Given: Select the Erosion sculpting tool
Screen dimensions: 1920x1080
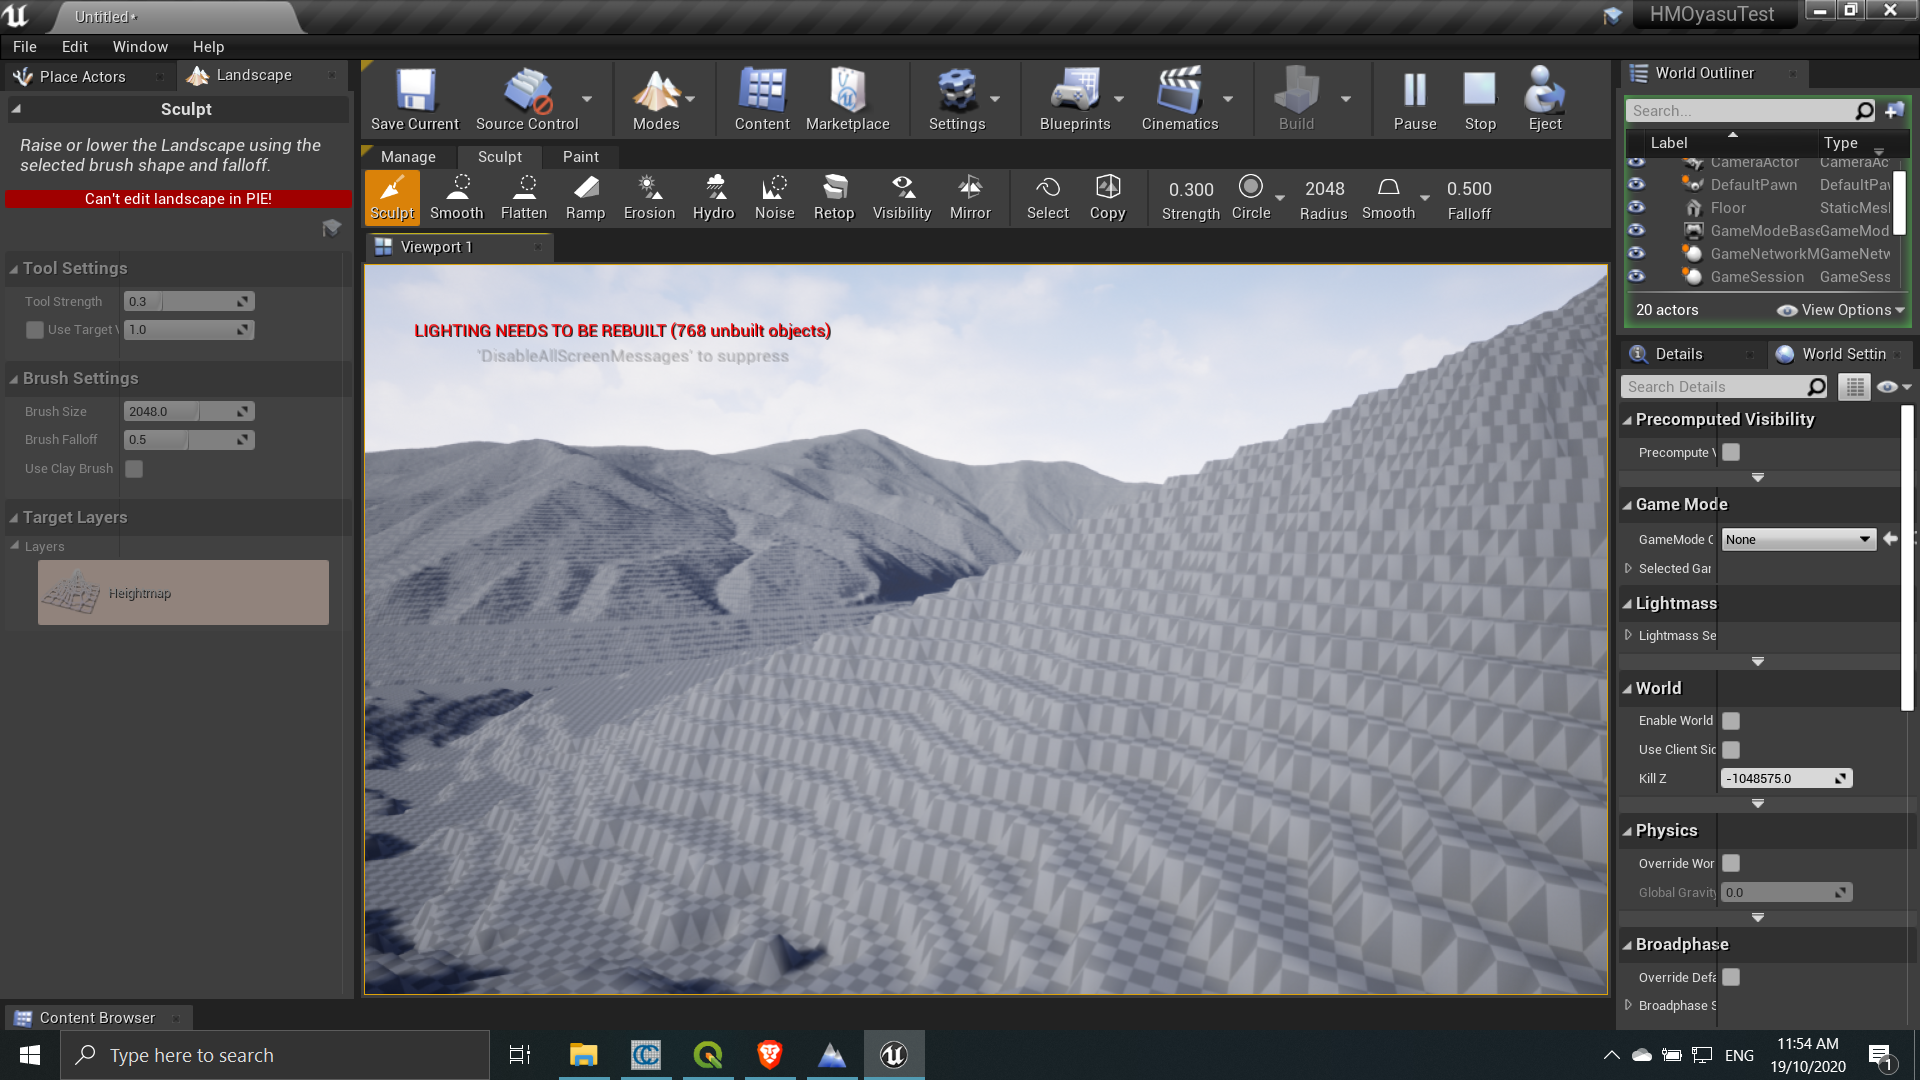Looking at the screenshot, I should [x=648, y=197].
